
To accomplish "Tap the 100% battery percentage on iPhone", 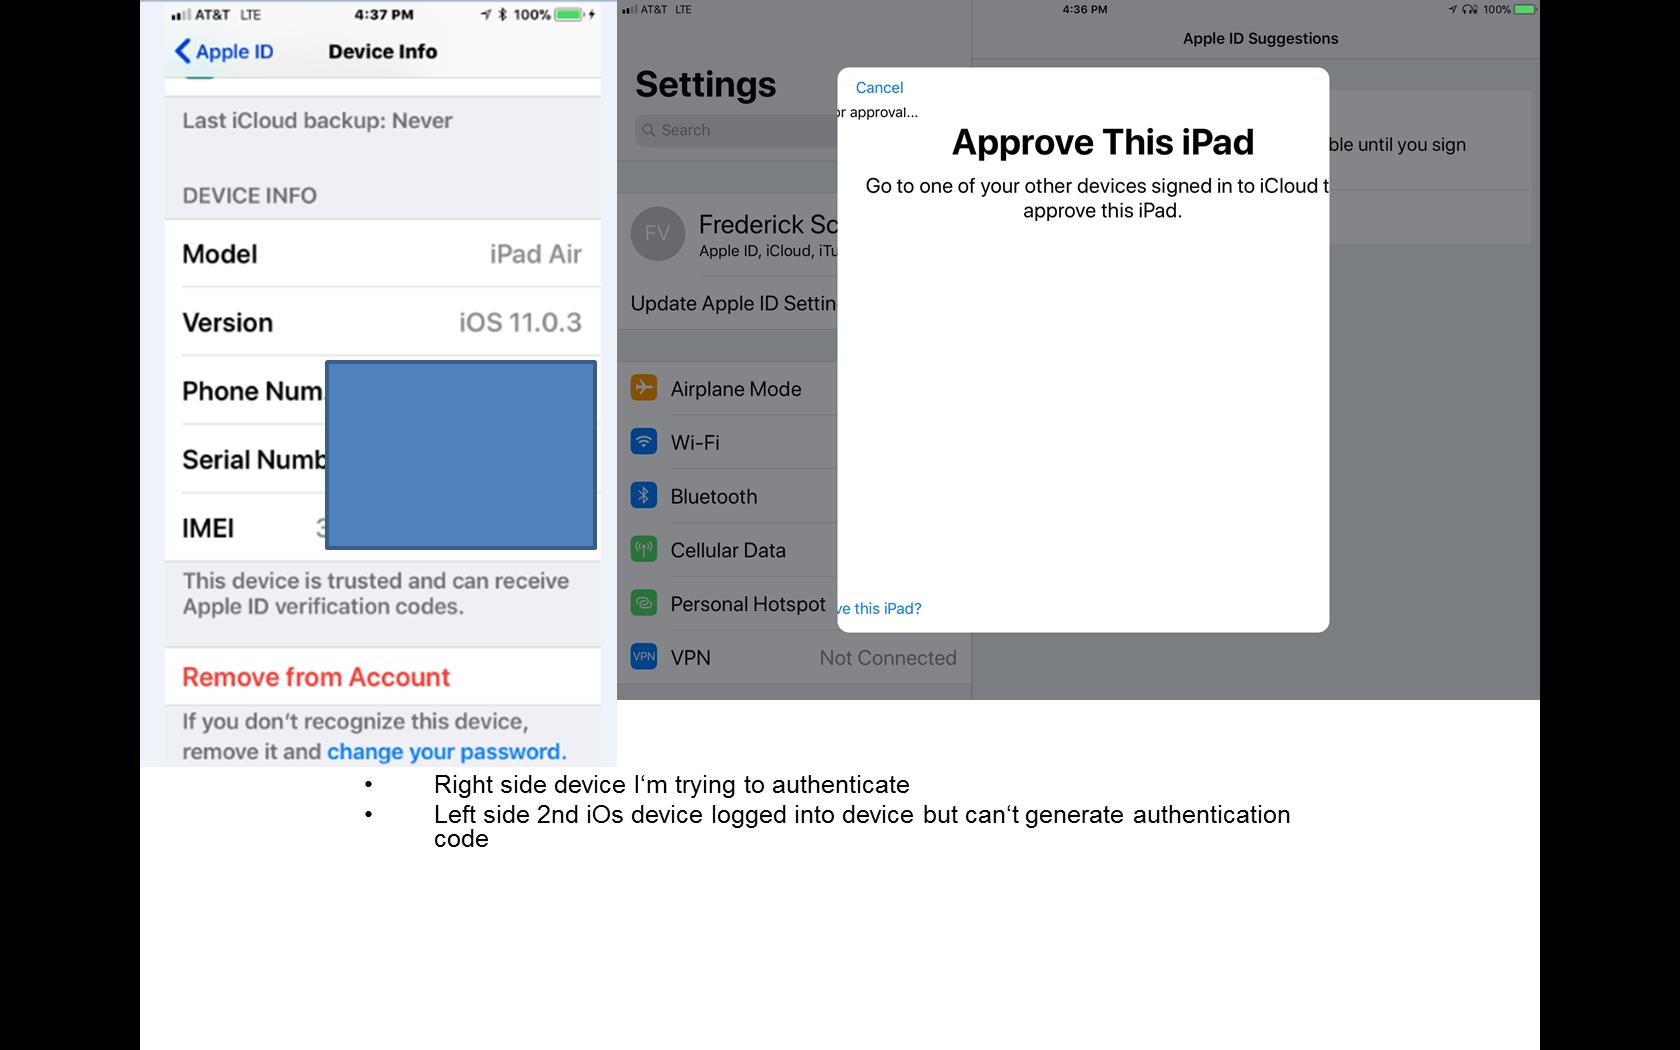I will (532, 15).
